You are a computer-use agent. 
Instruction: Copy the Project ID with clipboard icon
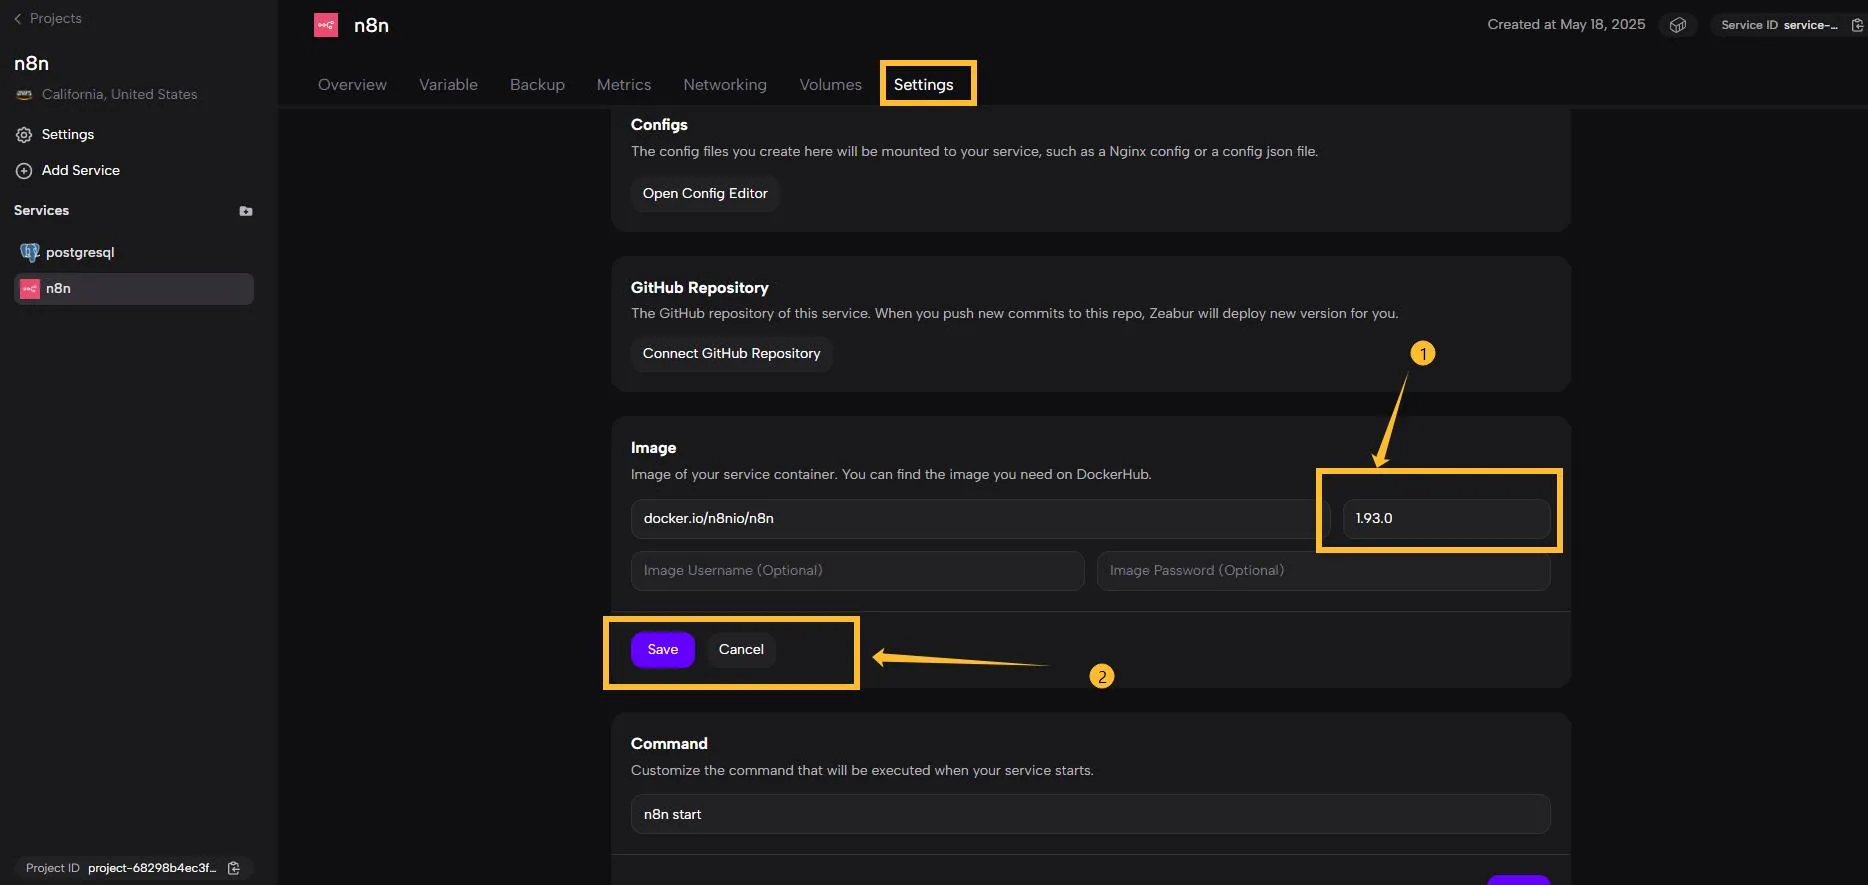point(234,868)
